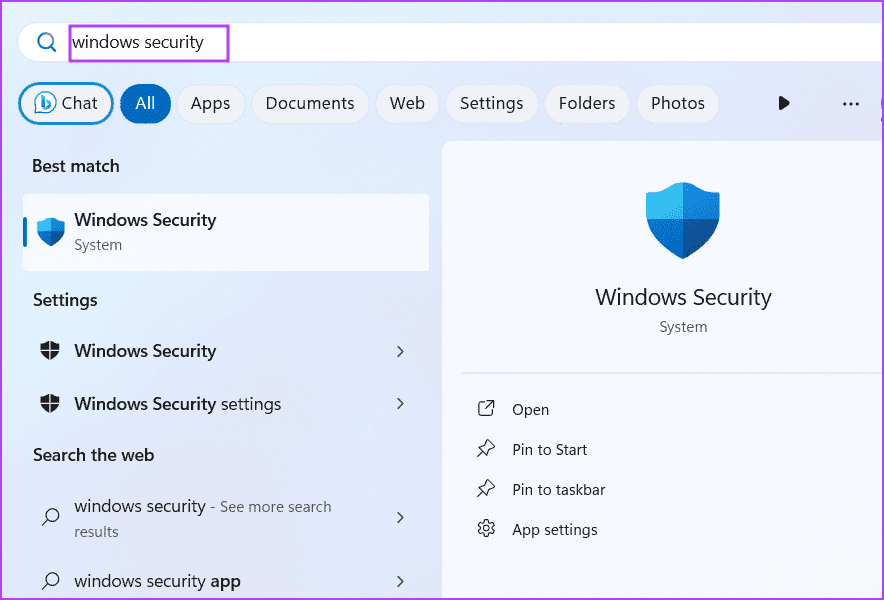
Task: Select the All filter tab
Action: coord(145,104)
